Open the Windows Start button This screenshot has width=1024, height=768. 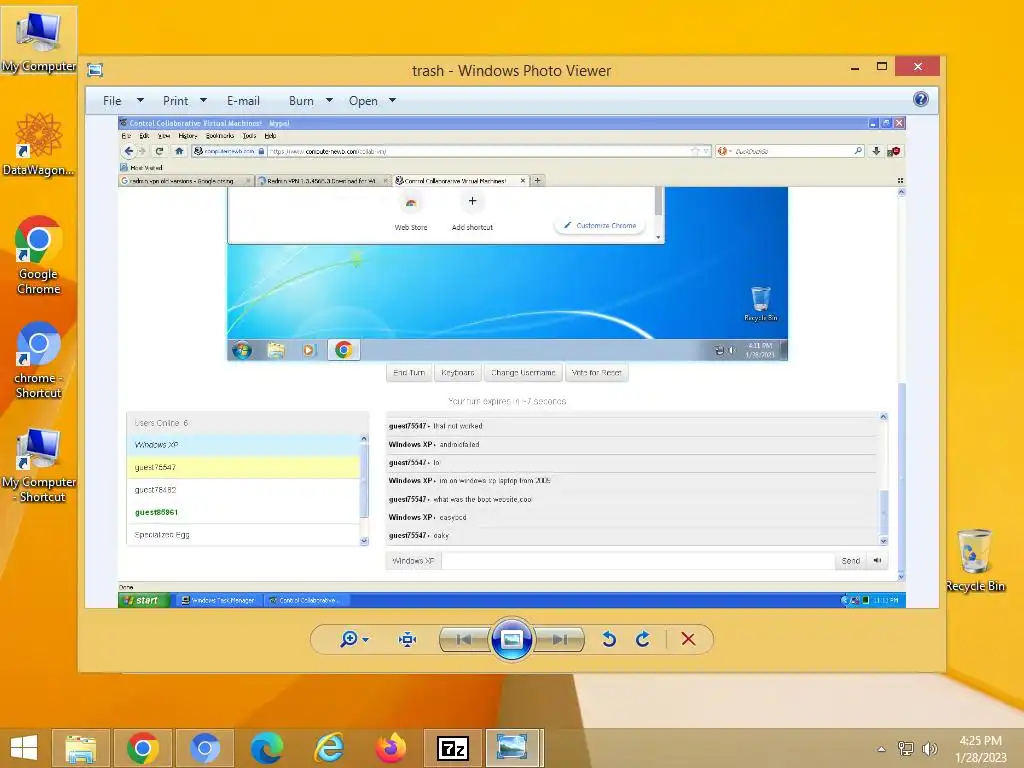click(24, 748)
